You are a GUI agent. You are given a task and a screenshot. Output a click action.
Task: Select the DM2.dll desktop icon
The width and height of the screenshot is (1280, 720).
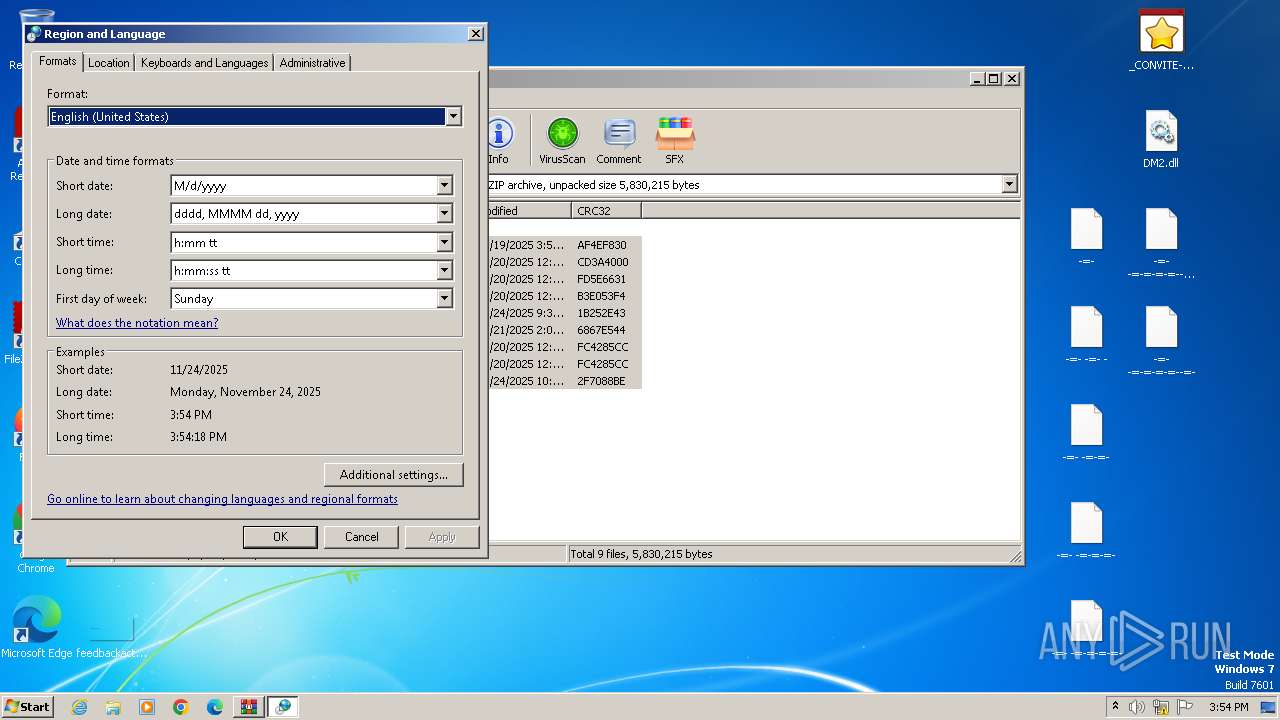[1161, 139]
